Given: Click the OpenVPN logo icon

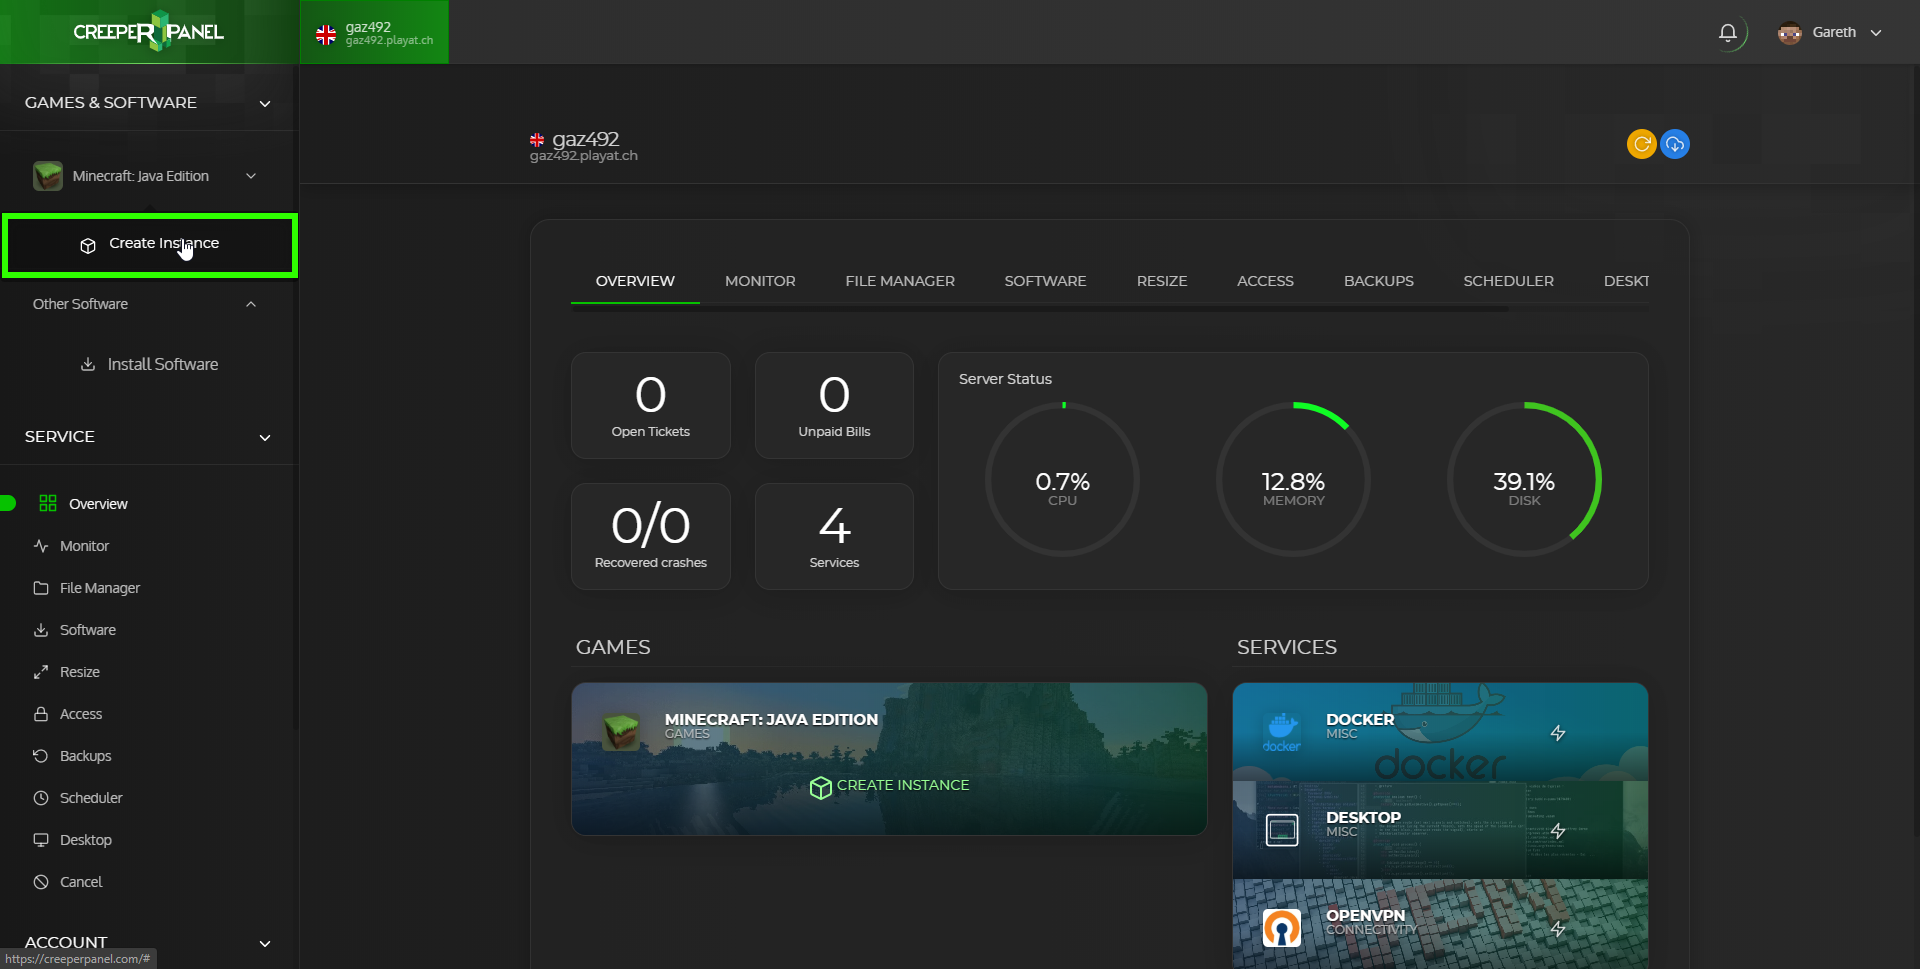Looking at the screenshot, I should coord(1282,928).
